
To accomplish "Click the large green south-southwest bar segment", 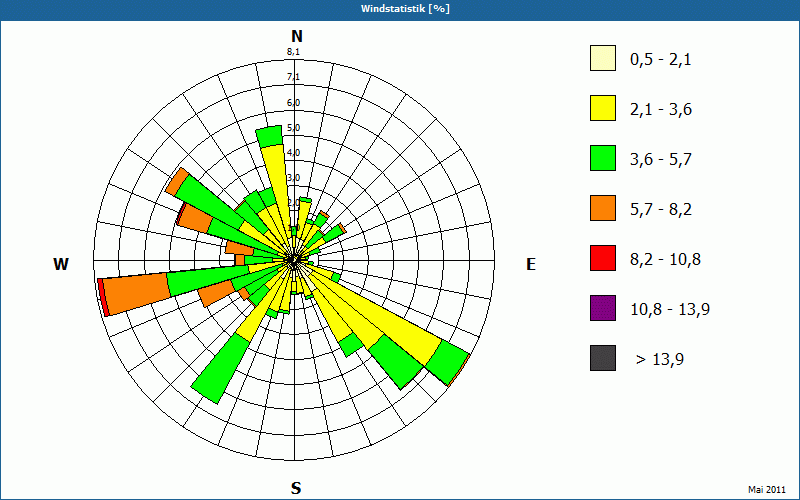I will tap(219, 368).
